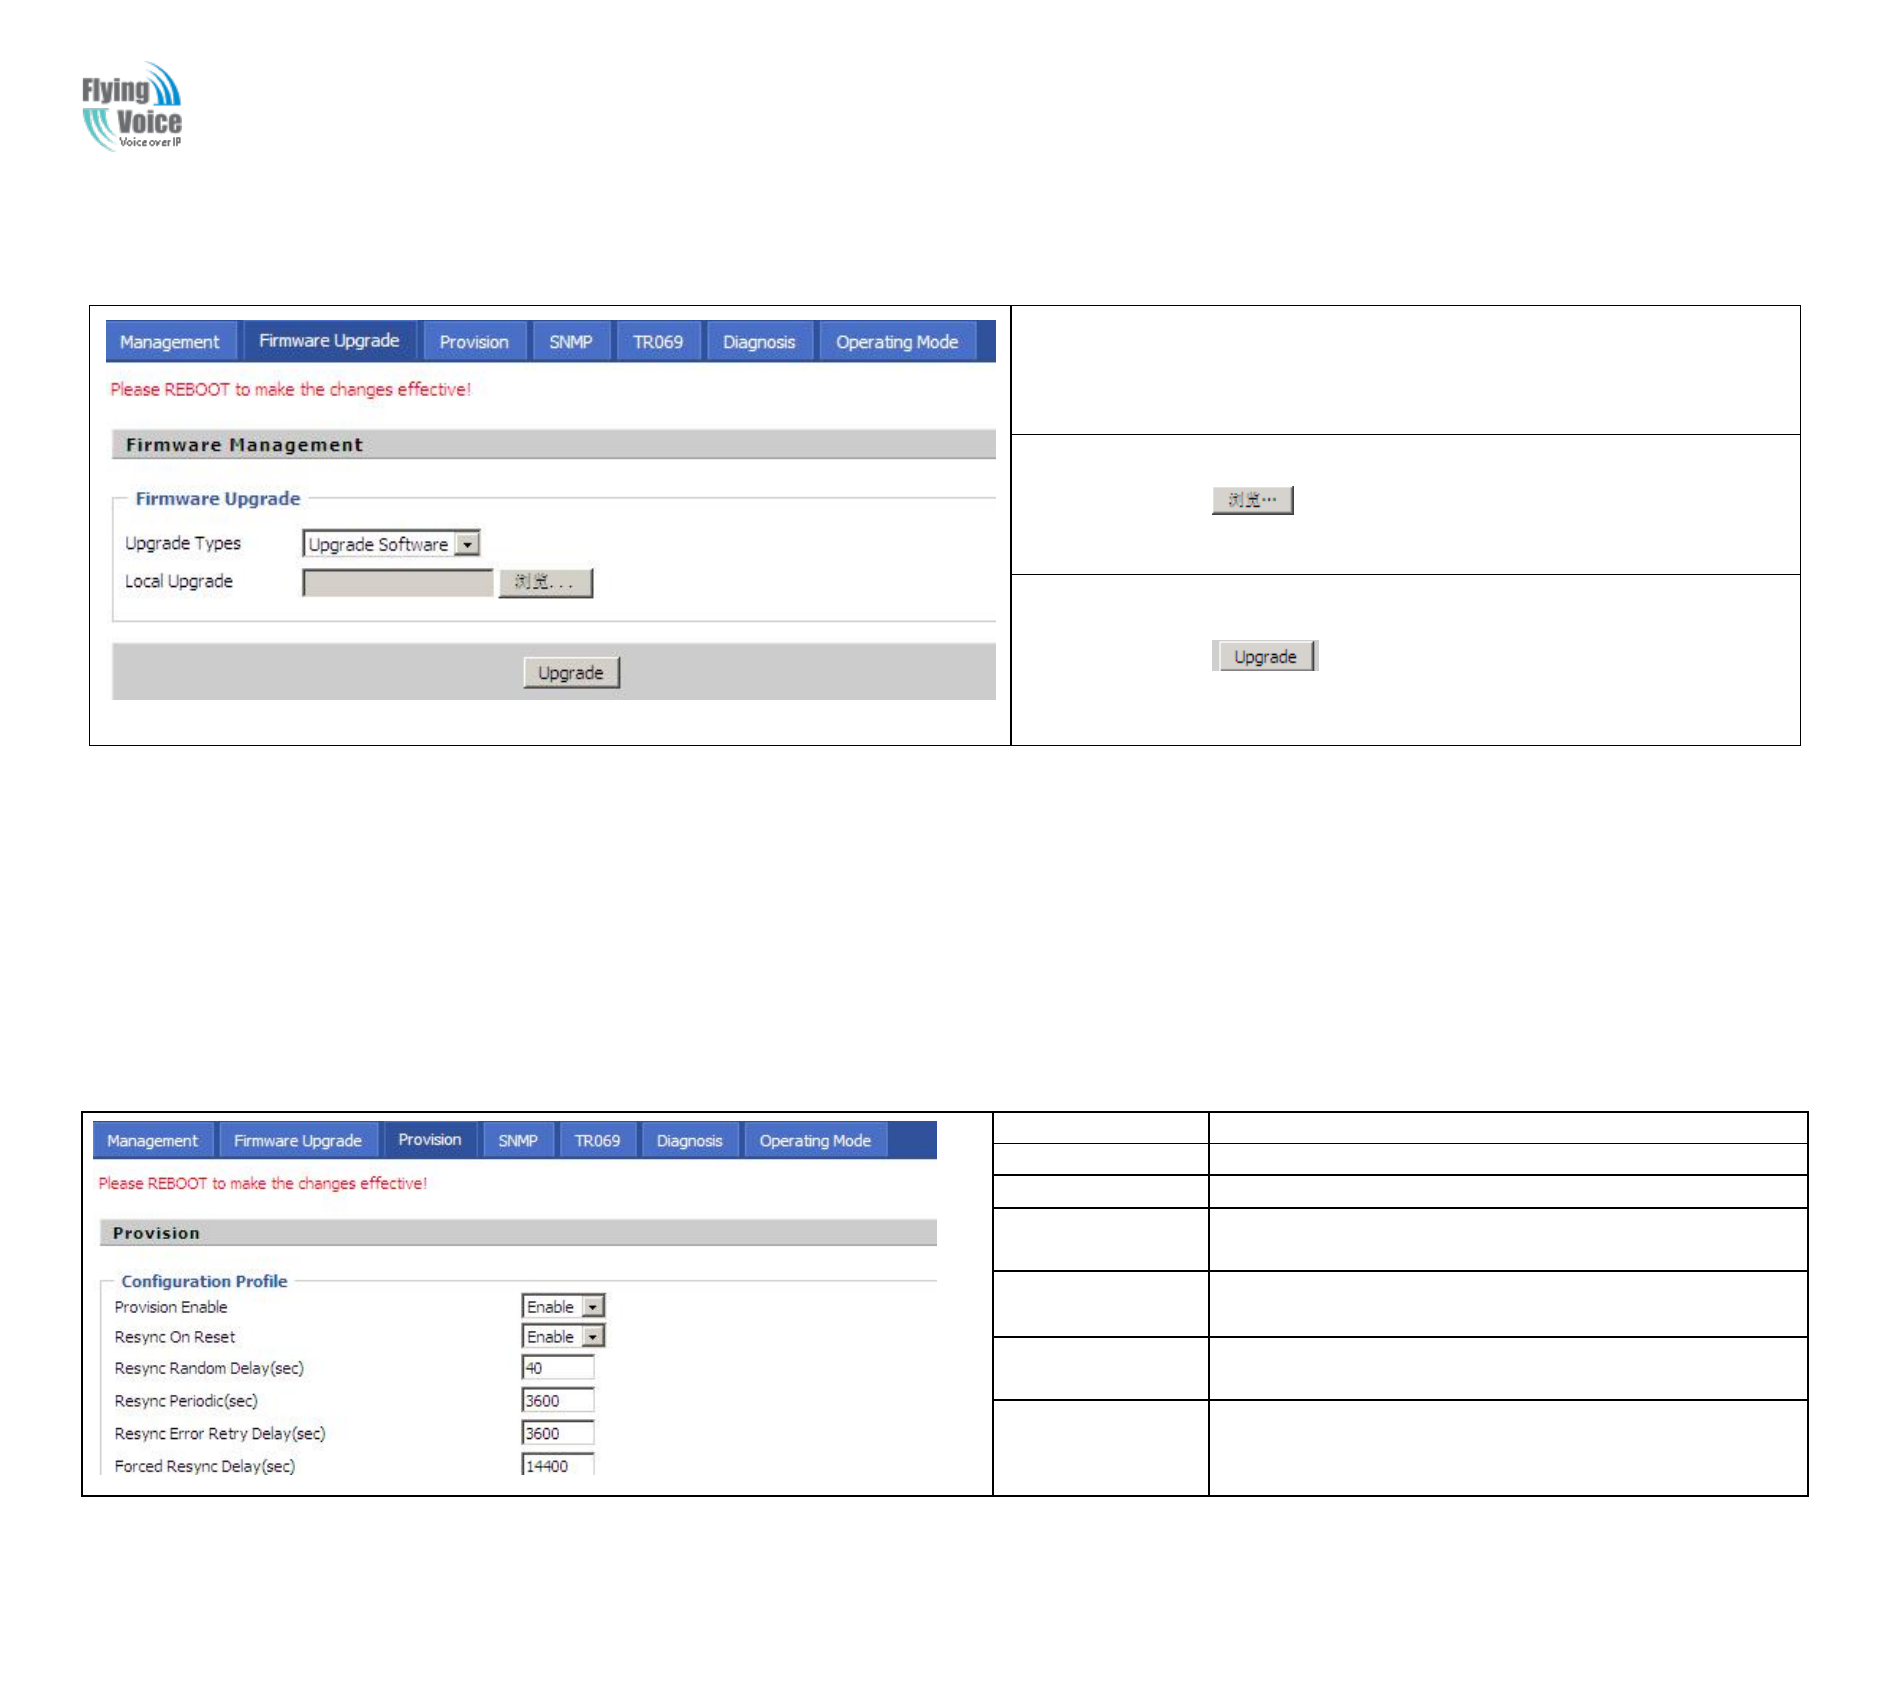The height and width of the screenshot is (1685, 1895).
Task: Click the Local Upgrade label
Action: pos(179,581)
